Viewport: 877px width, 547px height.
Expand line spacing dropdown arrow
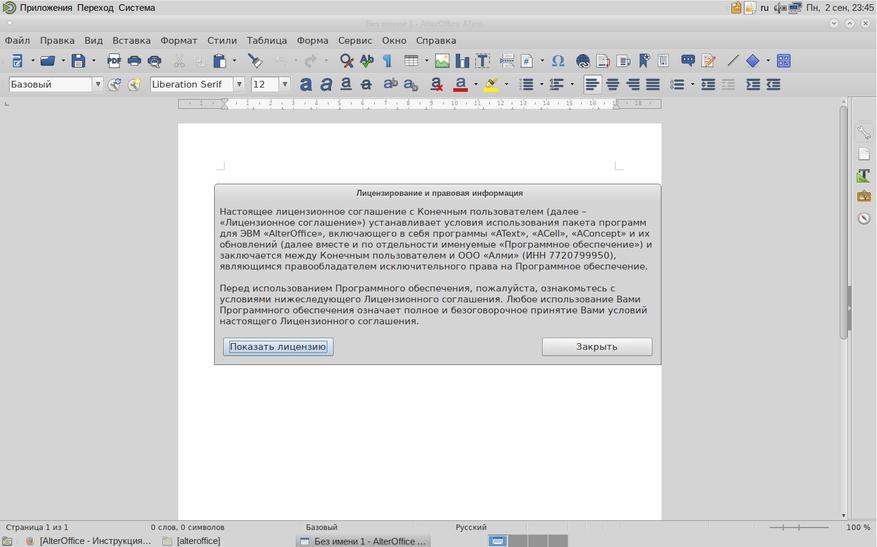tap(692, 84)
